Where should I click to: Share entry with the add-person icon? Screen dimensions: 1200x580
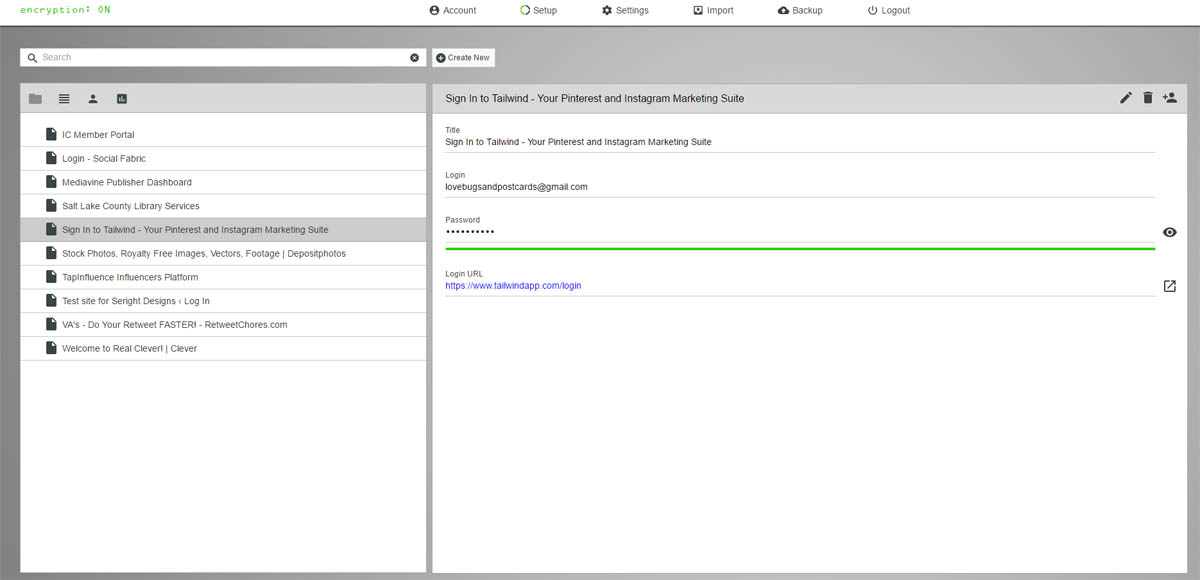pos(1170,98)
